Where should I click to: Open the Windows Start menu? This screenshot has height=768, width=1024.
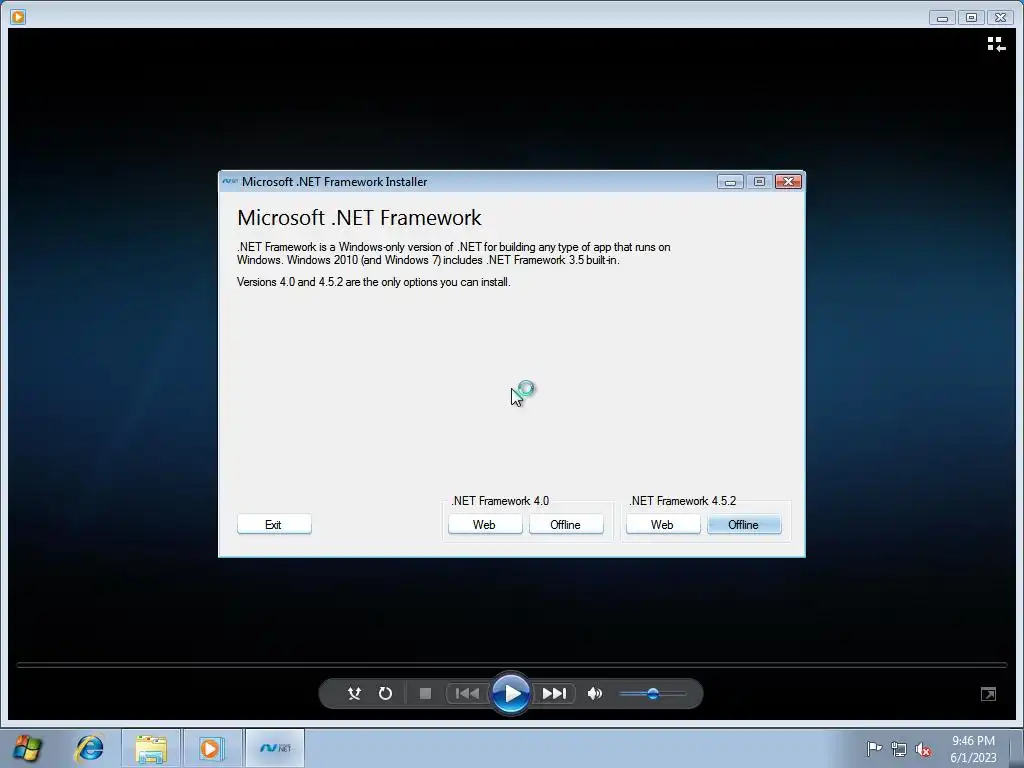[x=27, y=748]
